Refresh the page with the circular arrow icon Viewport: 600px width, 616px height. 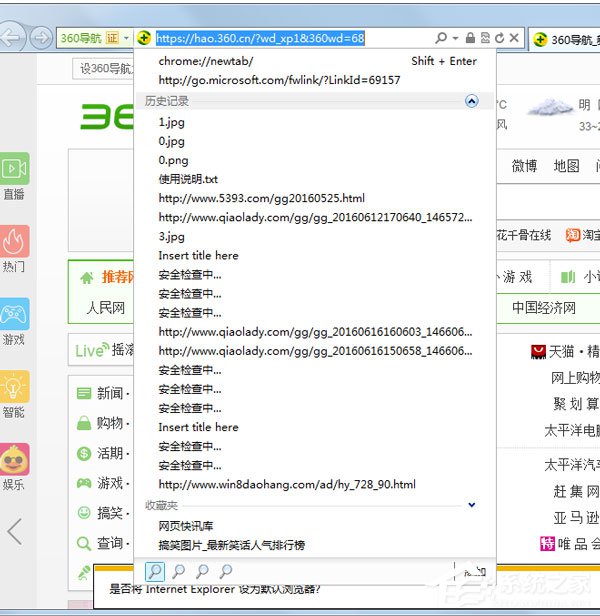point(499,38)
